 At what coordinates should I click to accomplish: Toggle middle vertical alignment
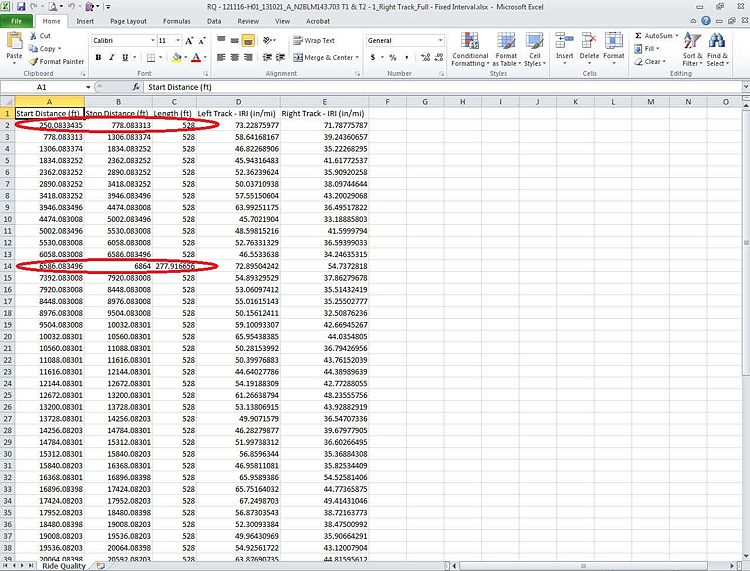(234, 40)
